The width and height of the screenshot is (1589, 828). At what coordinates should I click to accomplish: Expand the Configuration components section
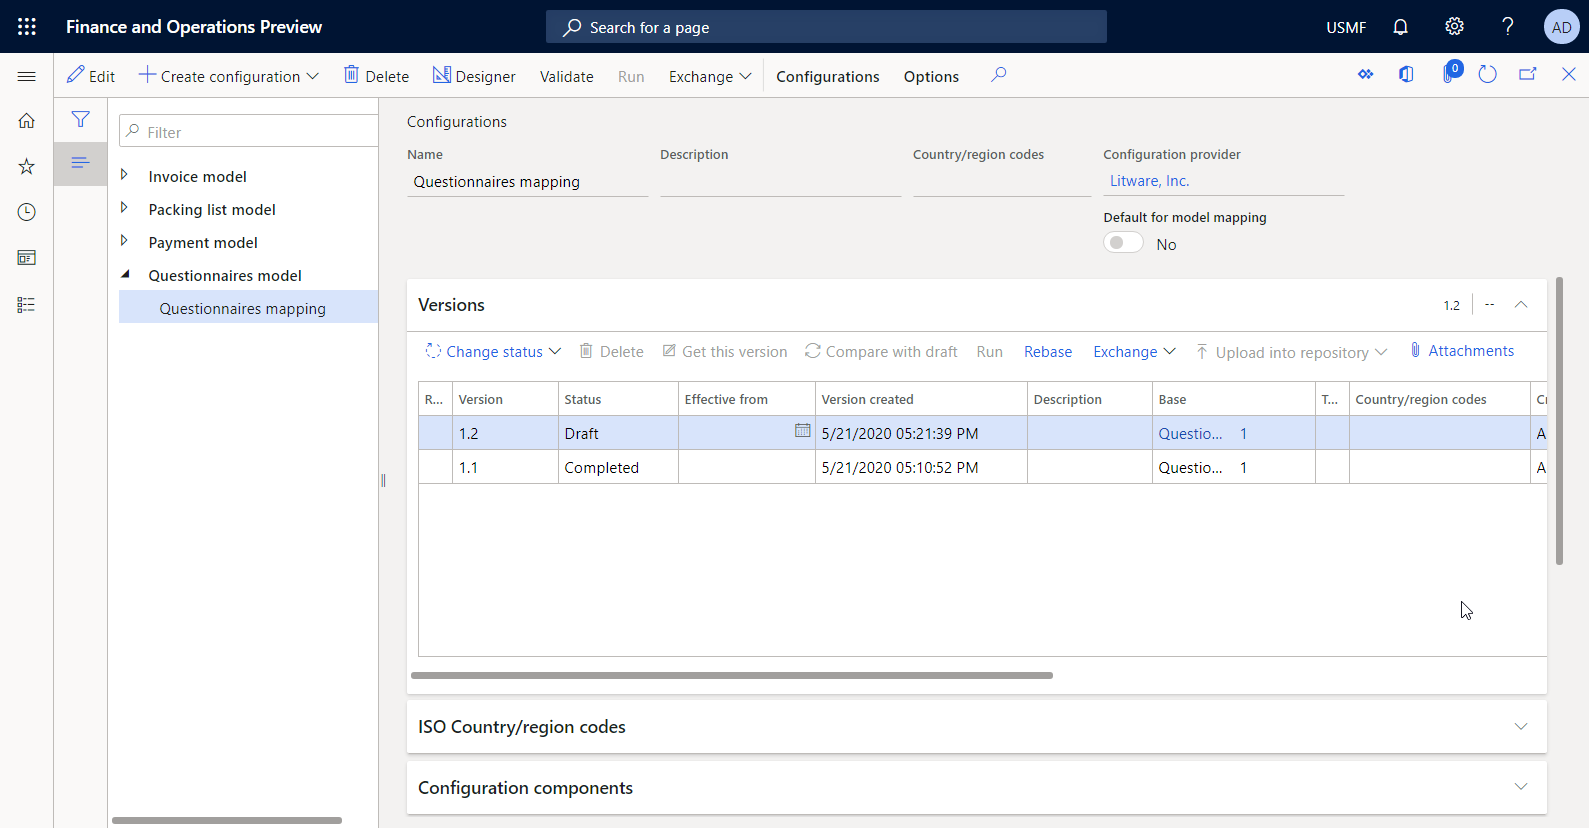click(x=1521, y=788)
